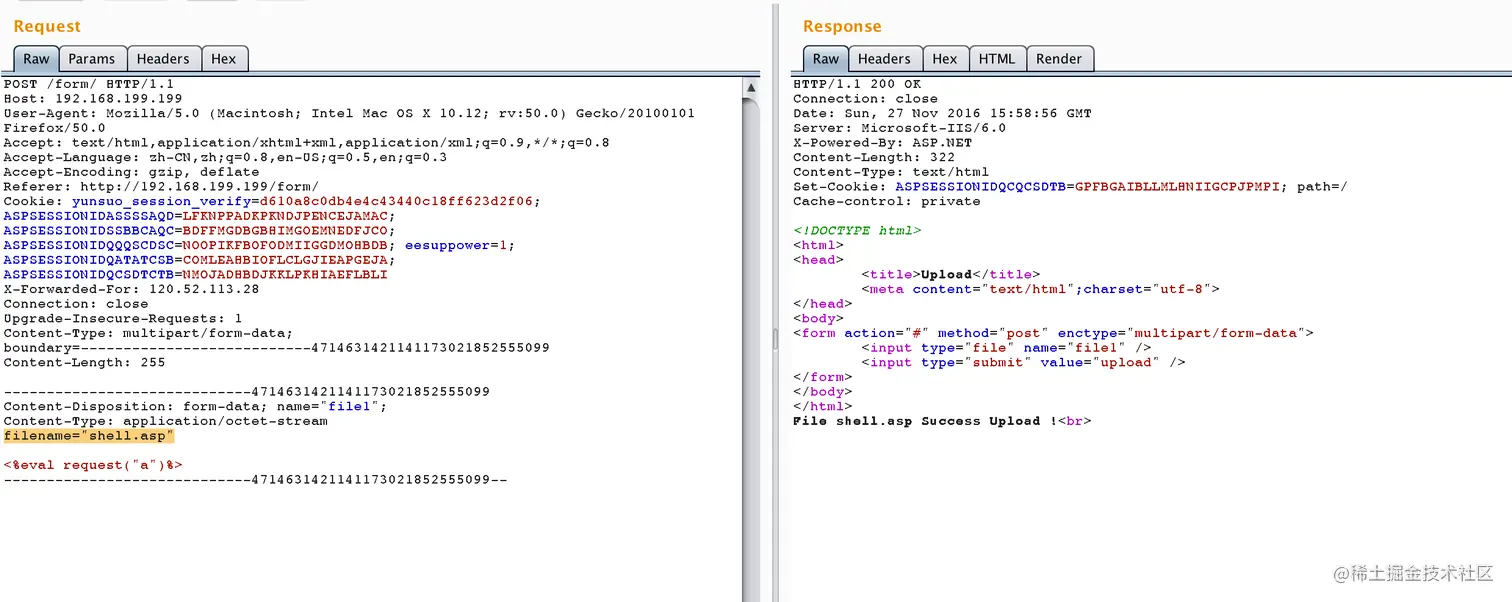Click the X-Forwarded-For: 120.52.113.28 line
The width and height of the screenshot is (1512, 602).
(131, 289)
